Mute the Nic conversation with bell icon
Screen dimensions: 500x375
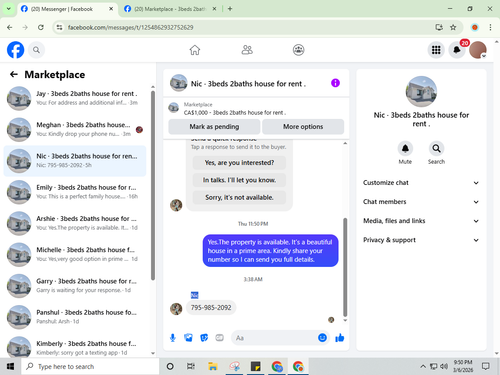(405, 149)
